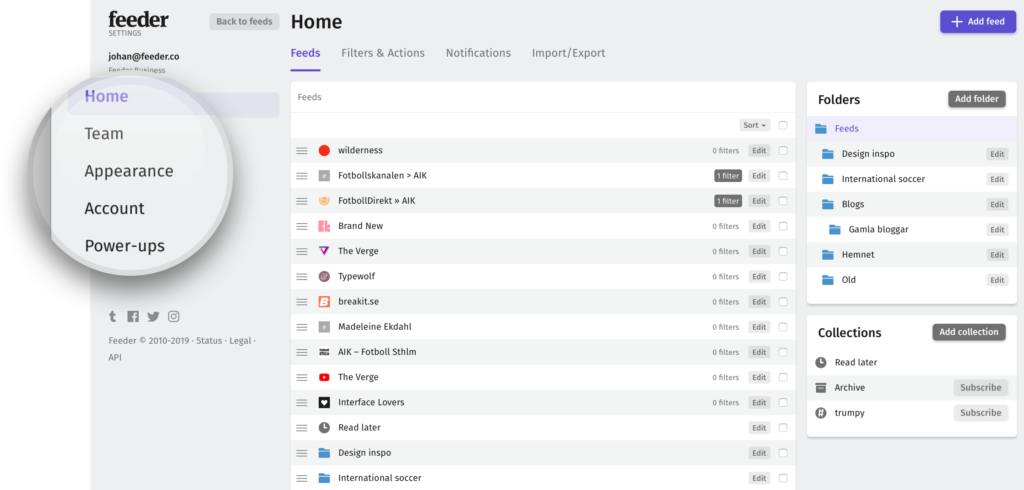The width and height of the screenshot is (1024, 490).
Task: Click the Facebook social icon
Action: point(133,316)
